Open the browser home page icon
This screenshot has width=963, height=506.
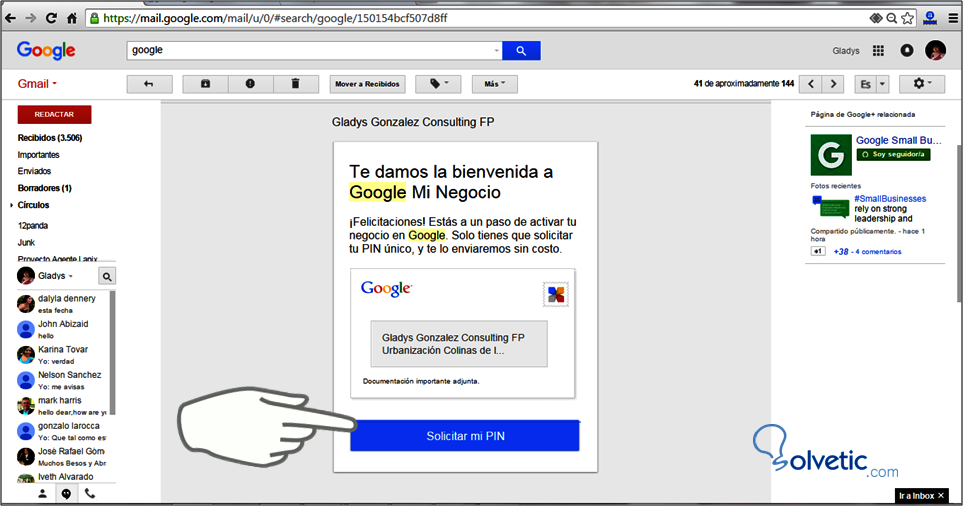coord(72,18)
